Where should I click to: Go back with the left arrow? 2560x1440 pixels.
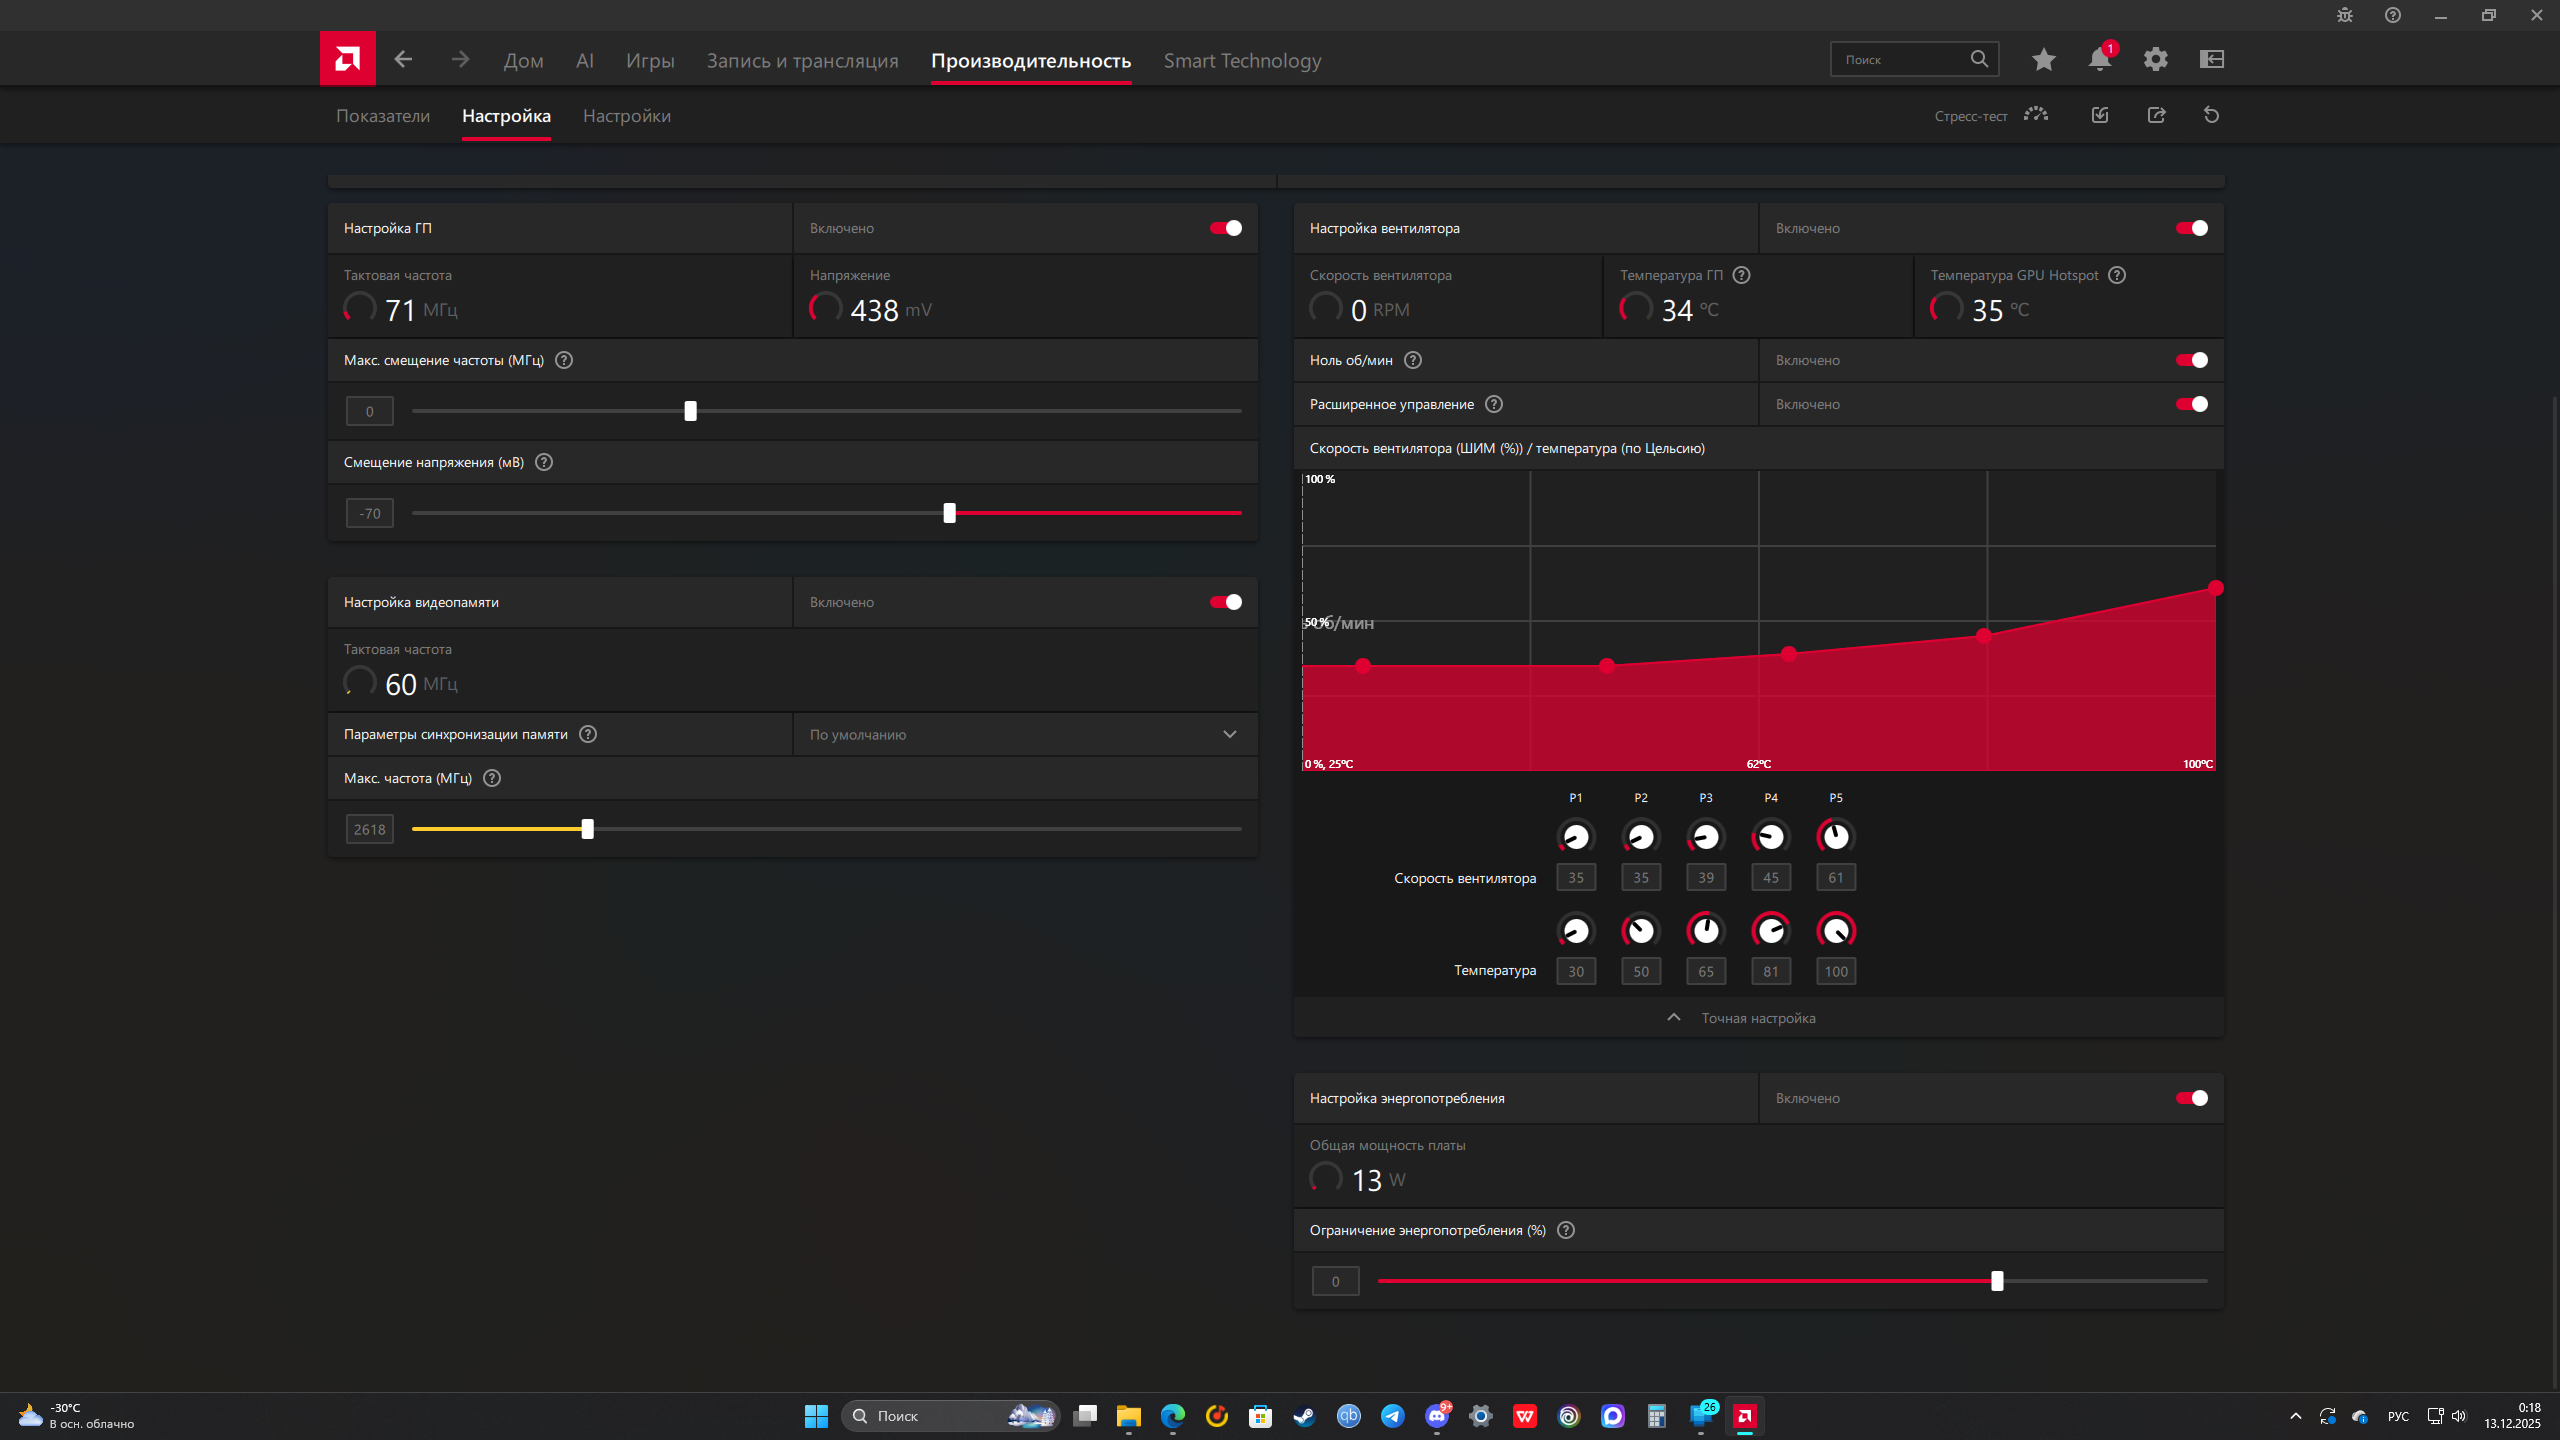coord(403,60)
